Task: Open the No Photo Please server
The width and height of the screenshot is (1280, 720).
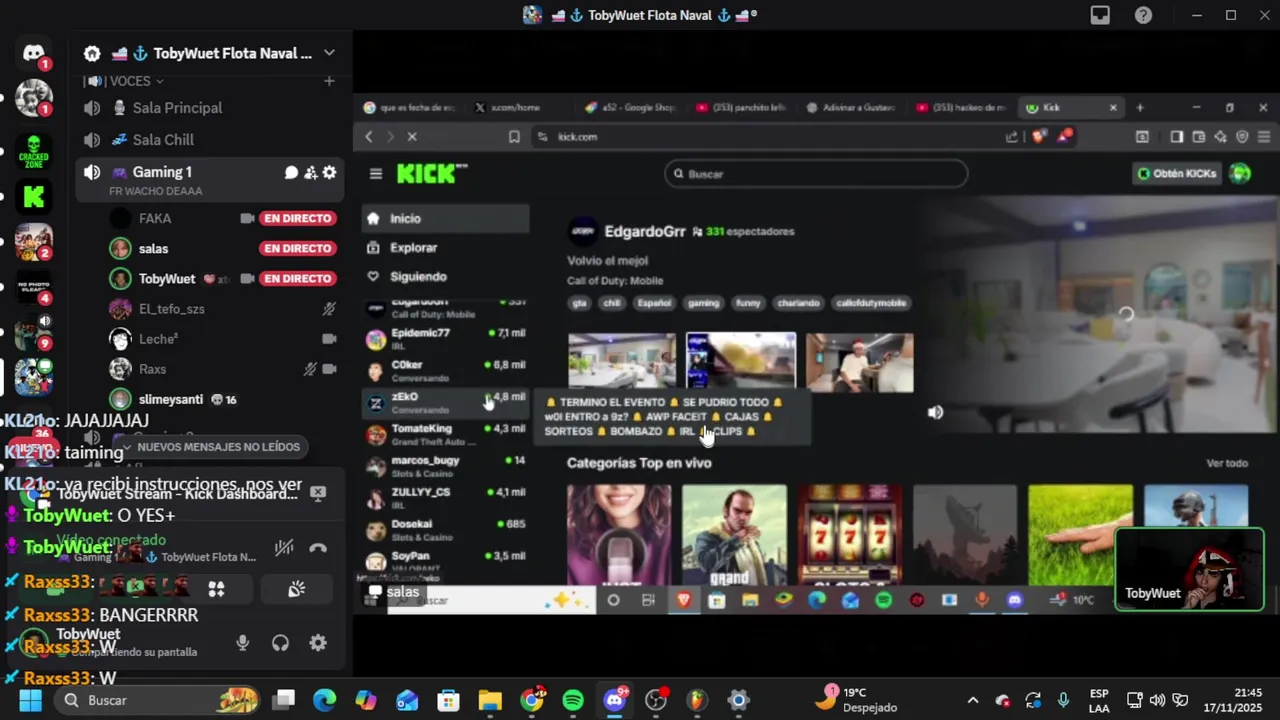Action: 34,289
